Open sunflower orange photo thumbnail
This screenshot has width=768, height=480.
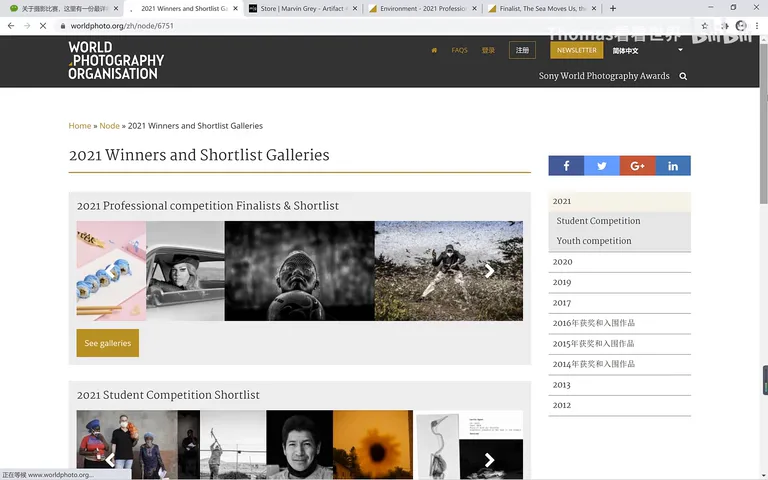[373, 445]
